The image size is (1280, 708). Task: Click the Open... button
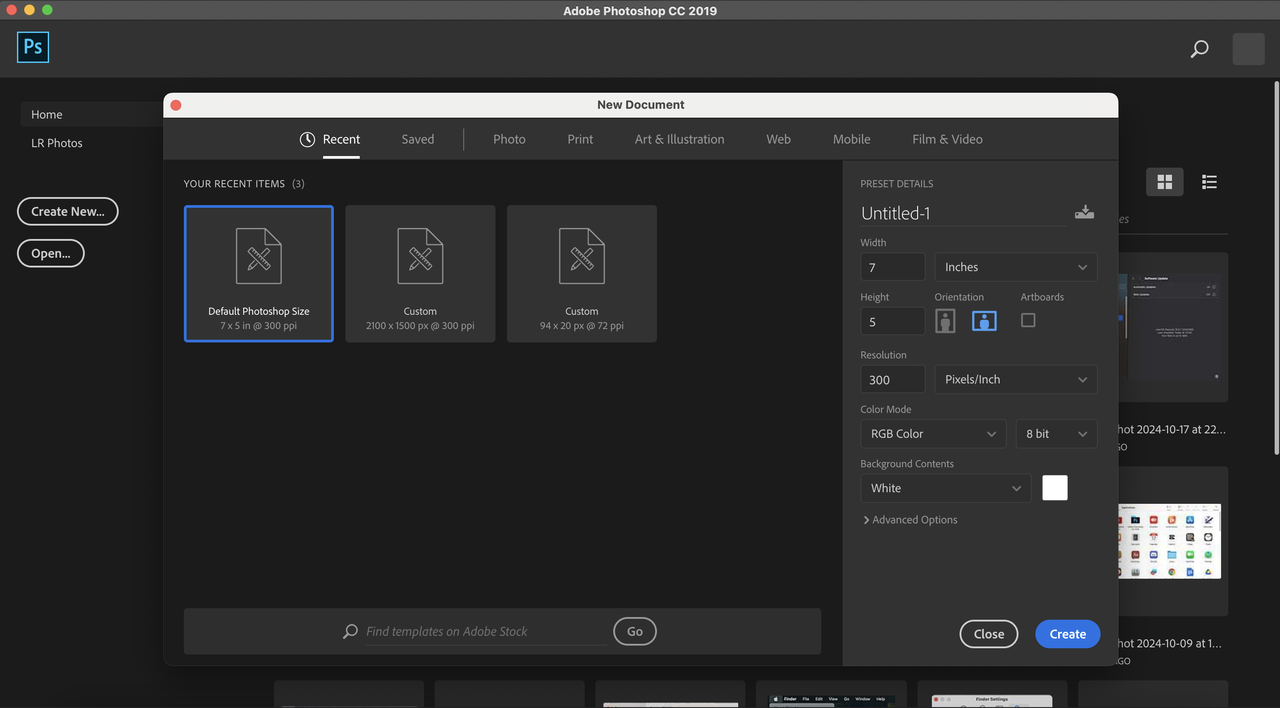[51, 253]
